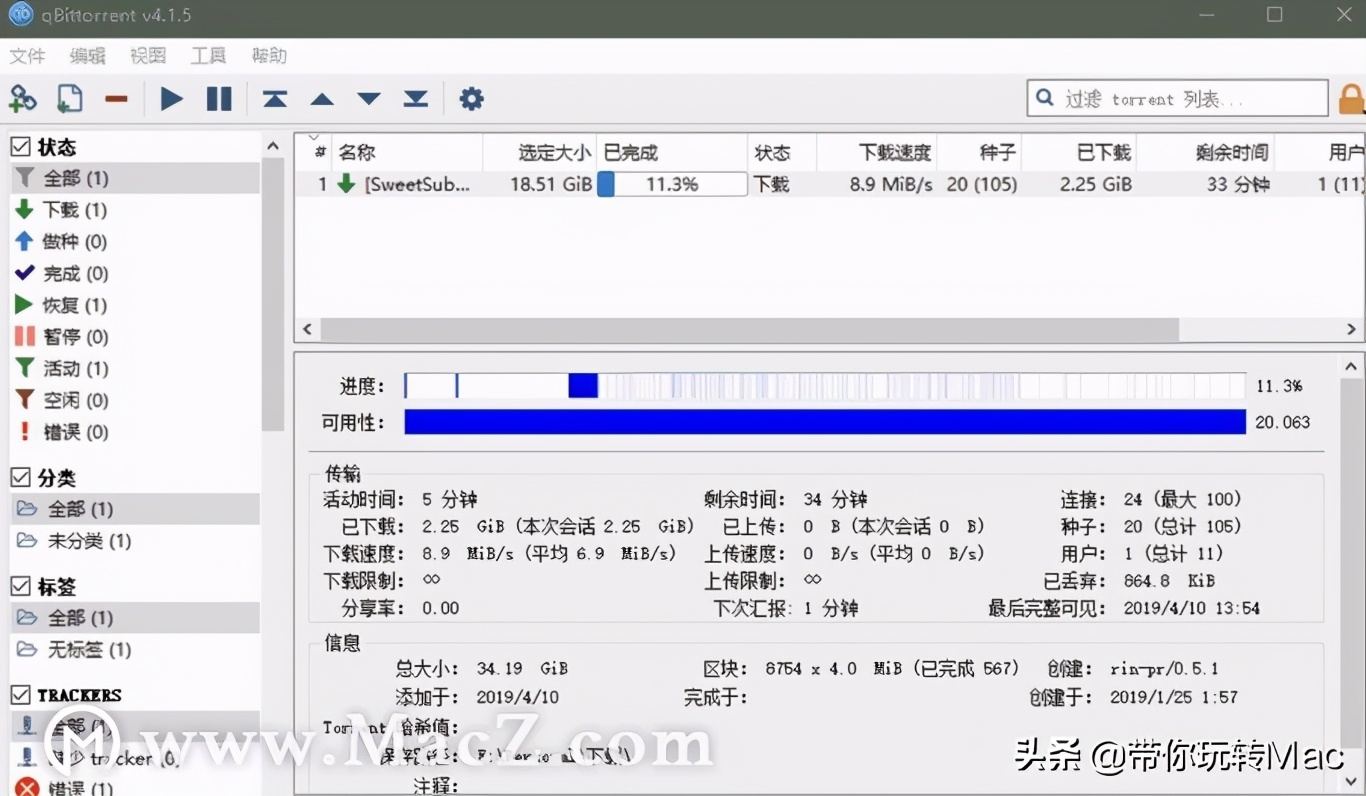Move torrent to bottom of queue

pos(415,98)
